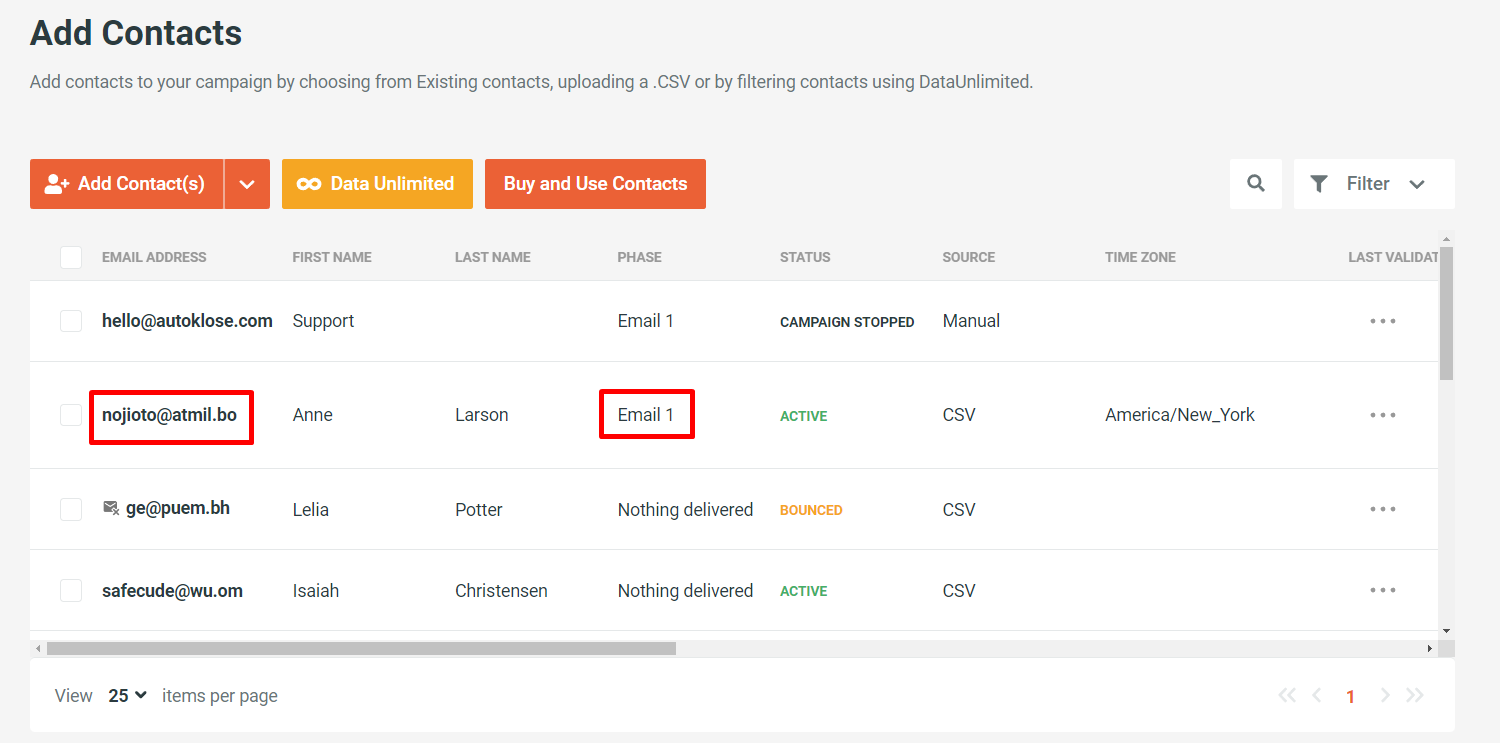Click ACTIVE status for Isaiah Christensen
Screen dimensions: 1500x743
pos(804,591)
